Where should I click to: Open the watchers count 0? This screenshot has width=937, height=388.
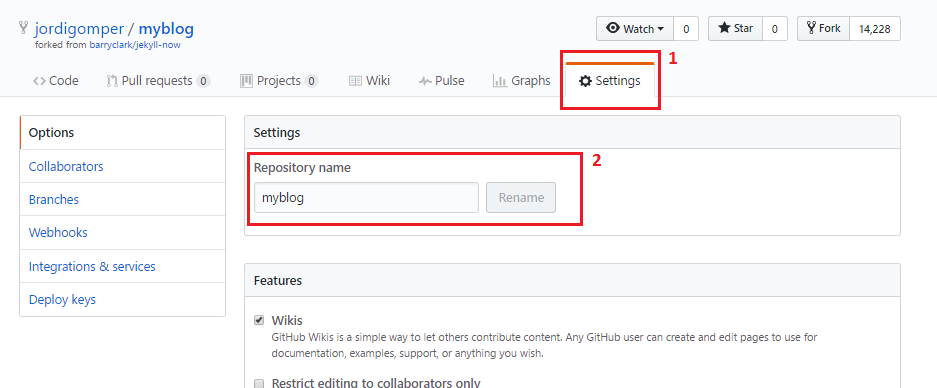tap(686, 28)
